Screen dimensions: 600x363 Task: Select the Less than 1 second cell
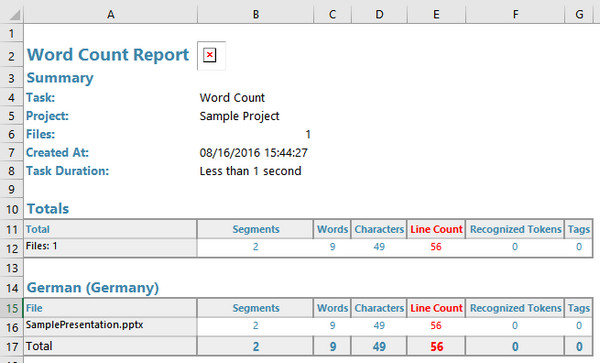coord(250,171)
